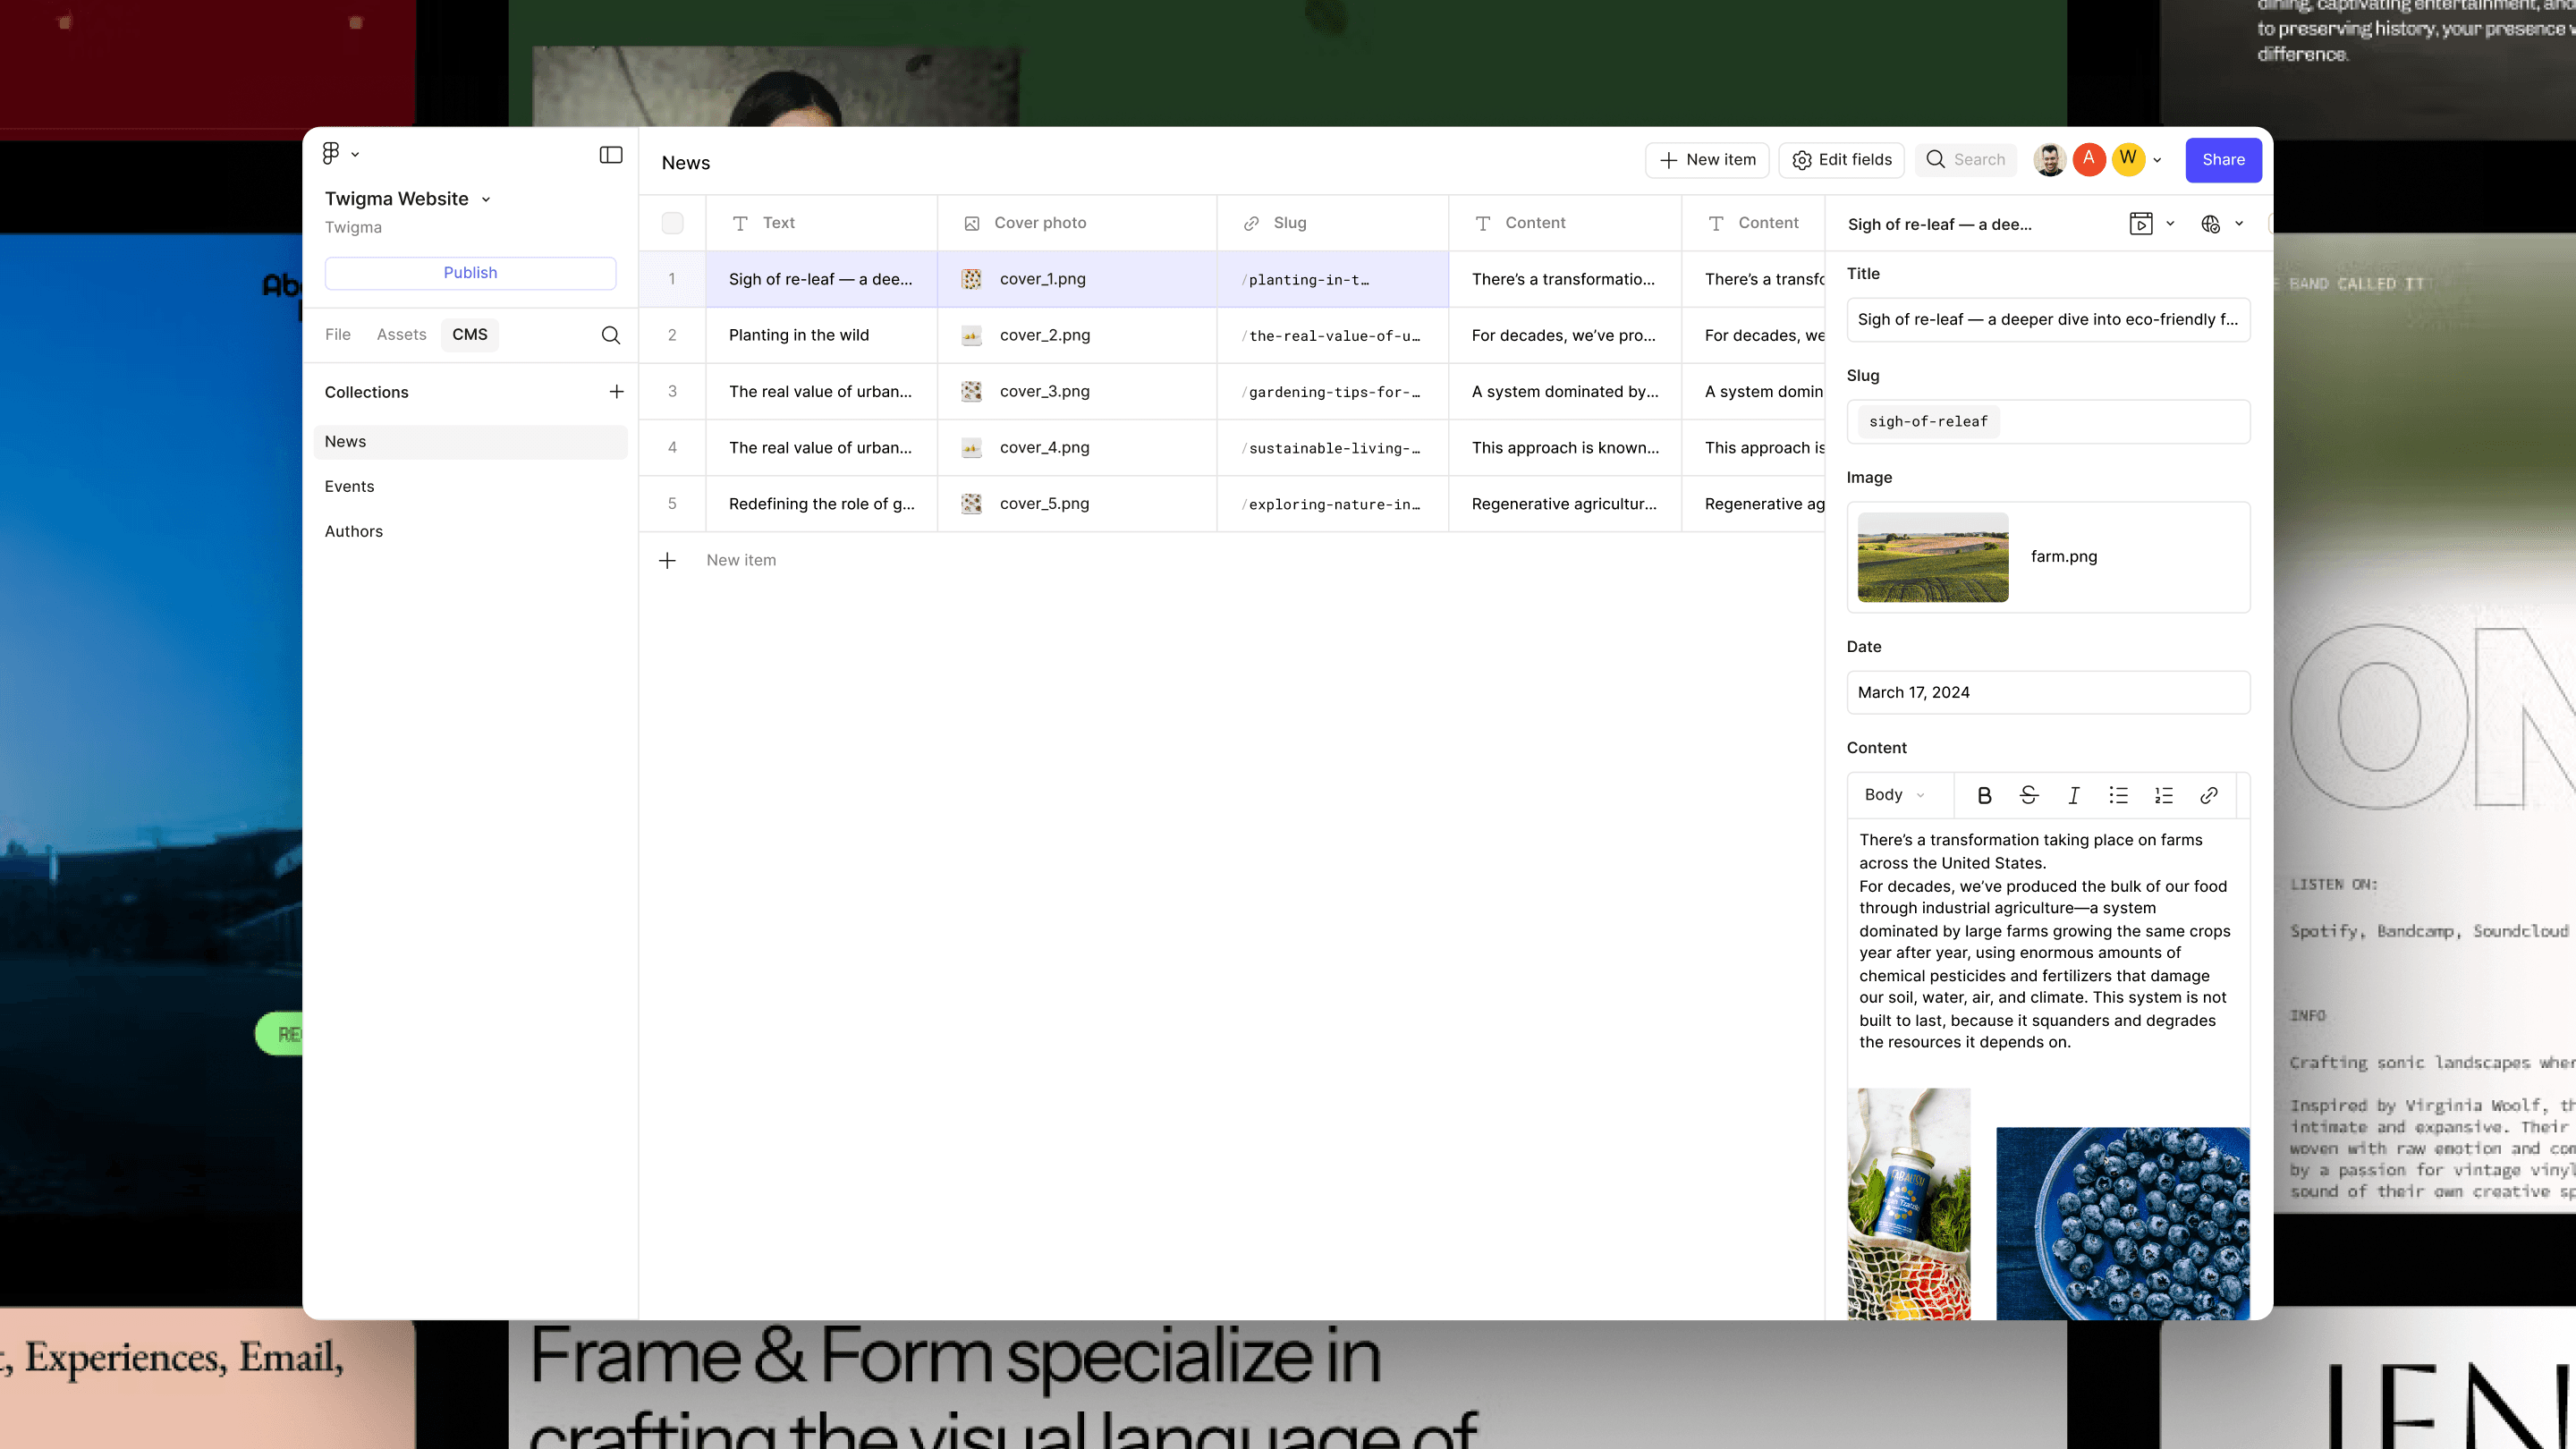Click the 'Sigh of re-leaf — a dee...' table cell

click(x=821, y=280)
